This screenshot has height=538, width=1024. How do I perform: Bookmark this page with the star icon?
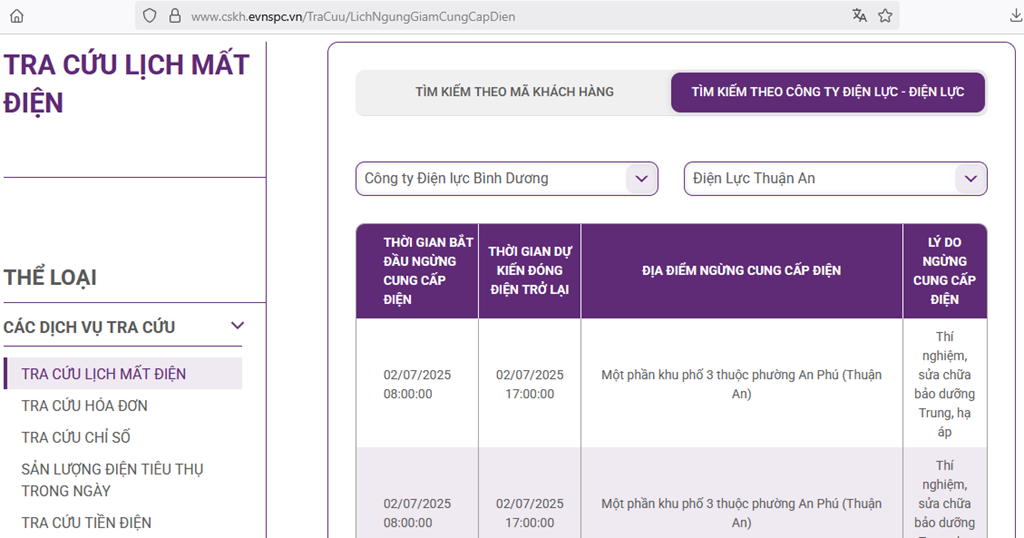(x=885, y=16)
